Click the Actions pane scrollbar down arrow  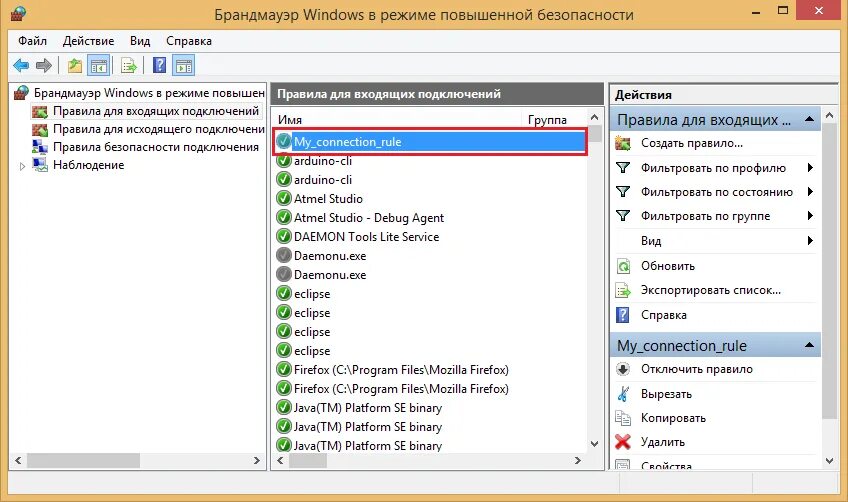[830, 461]
